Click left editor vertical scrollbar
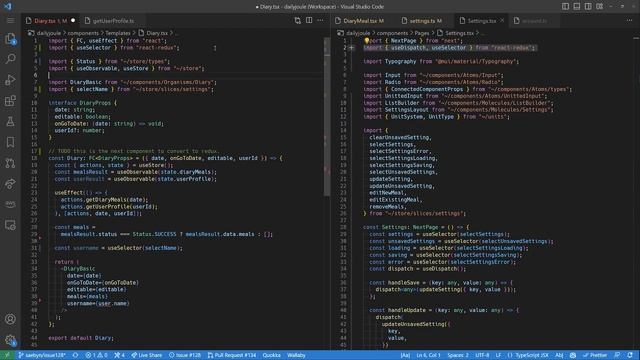 point(327,117)
